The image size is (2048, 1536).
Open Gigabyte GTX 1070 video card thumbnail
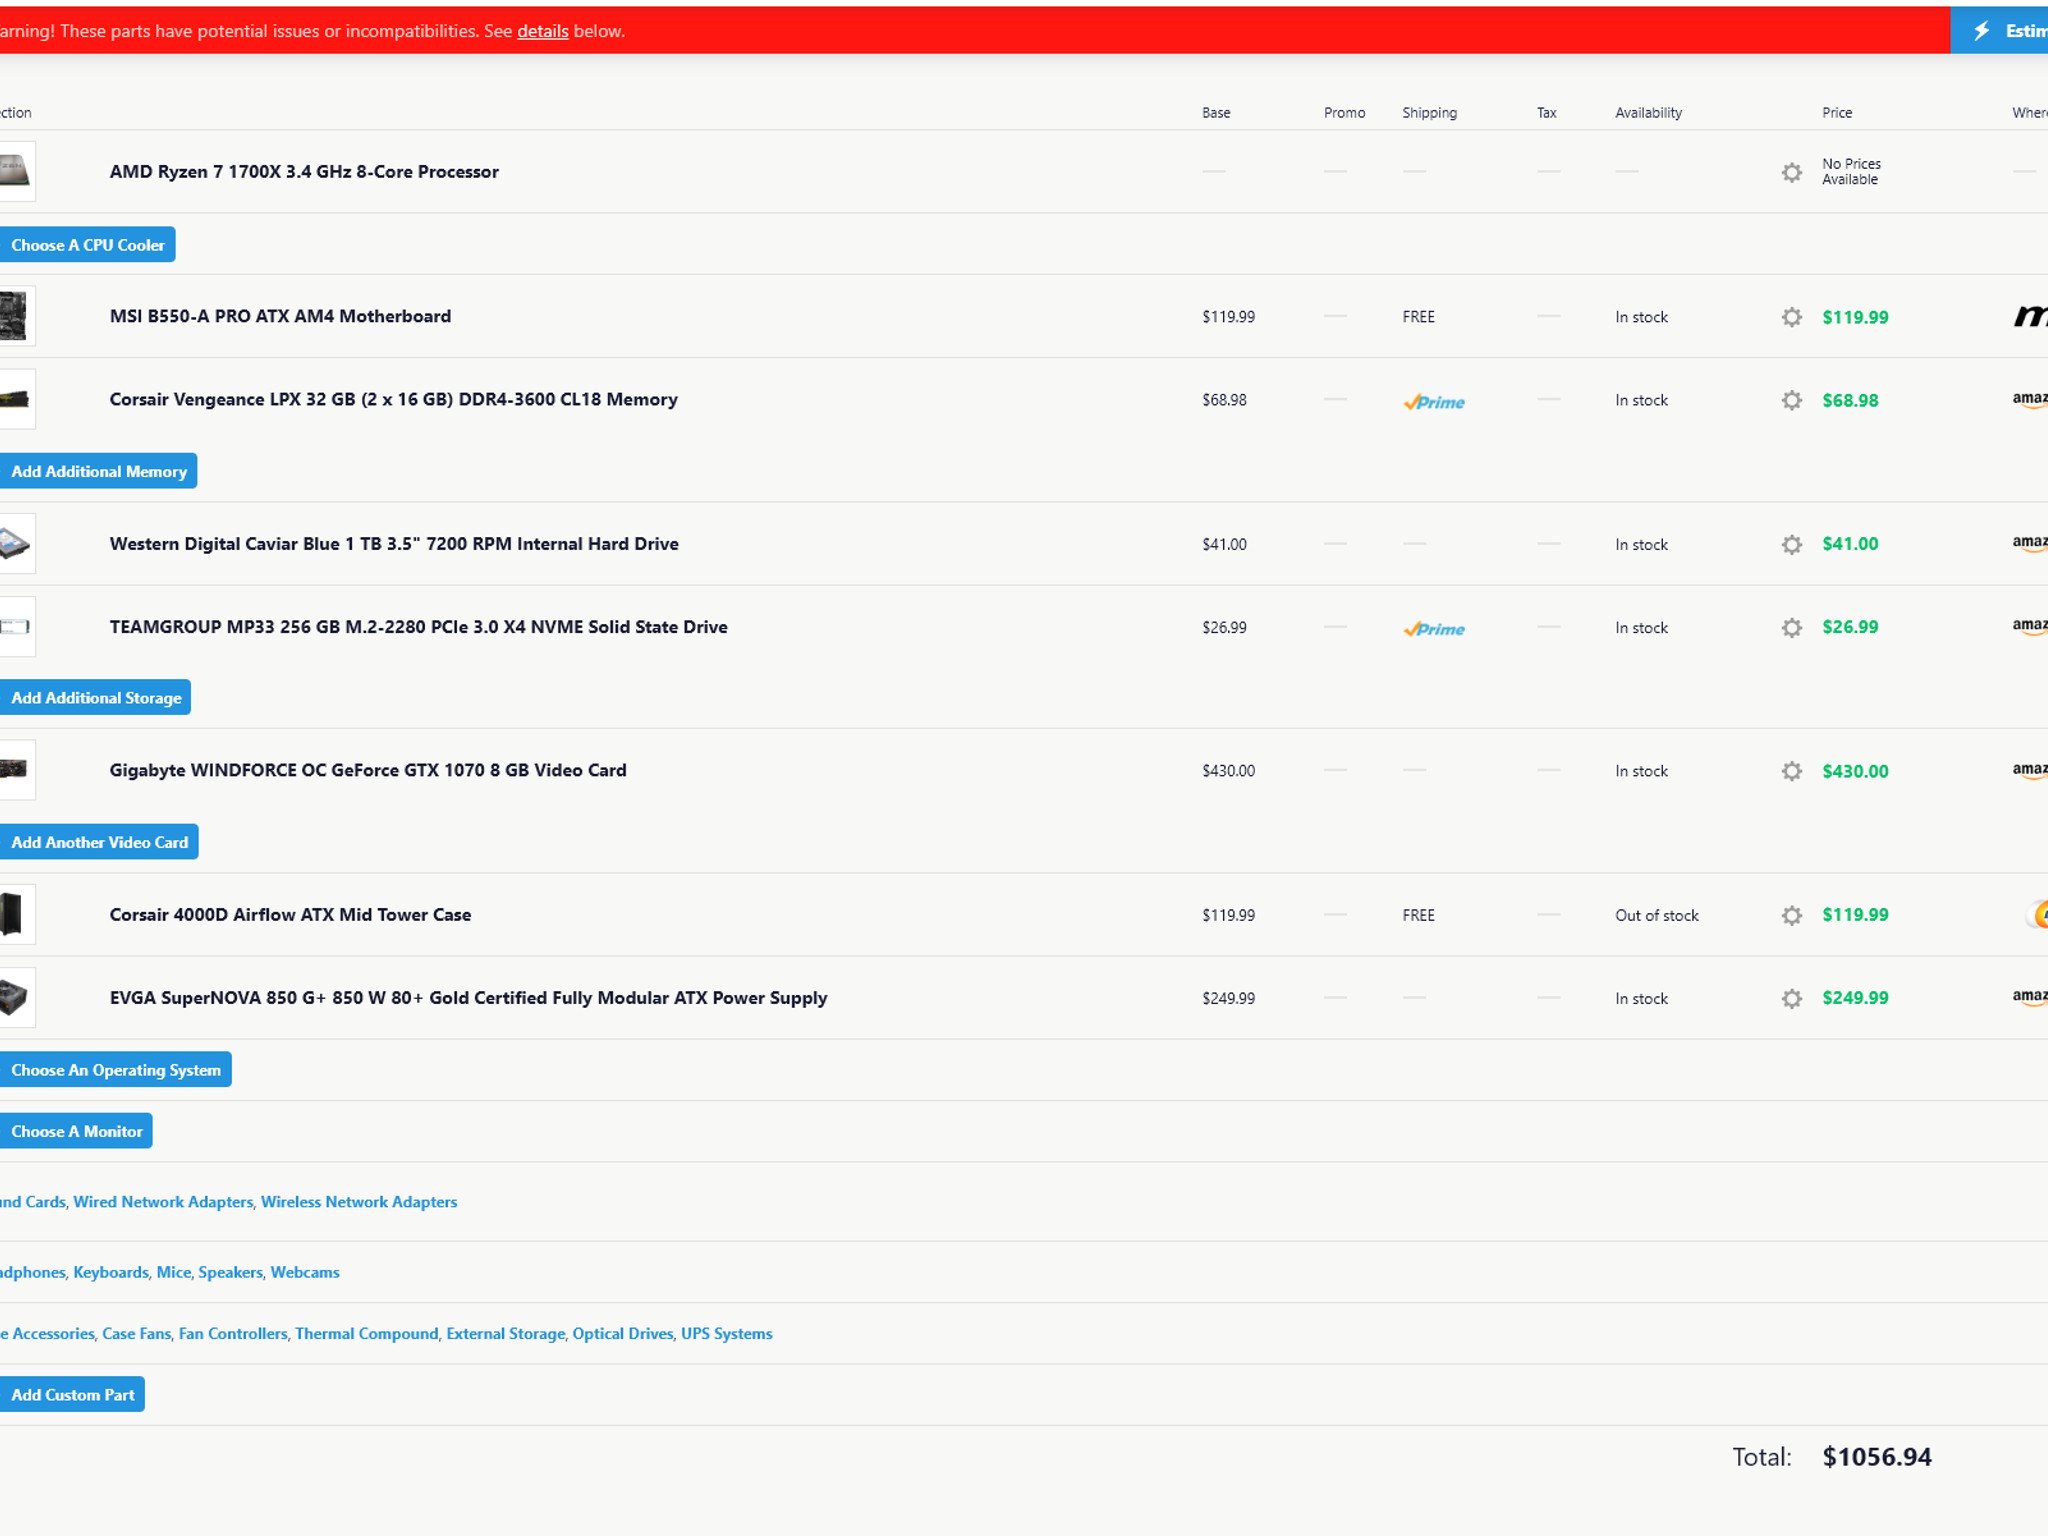pyautogui.click(x=16, y=770)
